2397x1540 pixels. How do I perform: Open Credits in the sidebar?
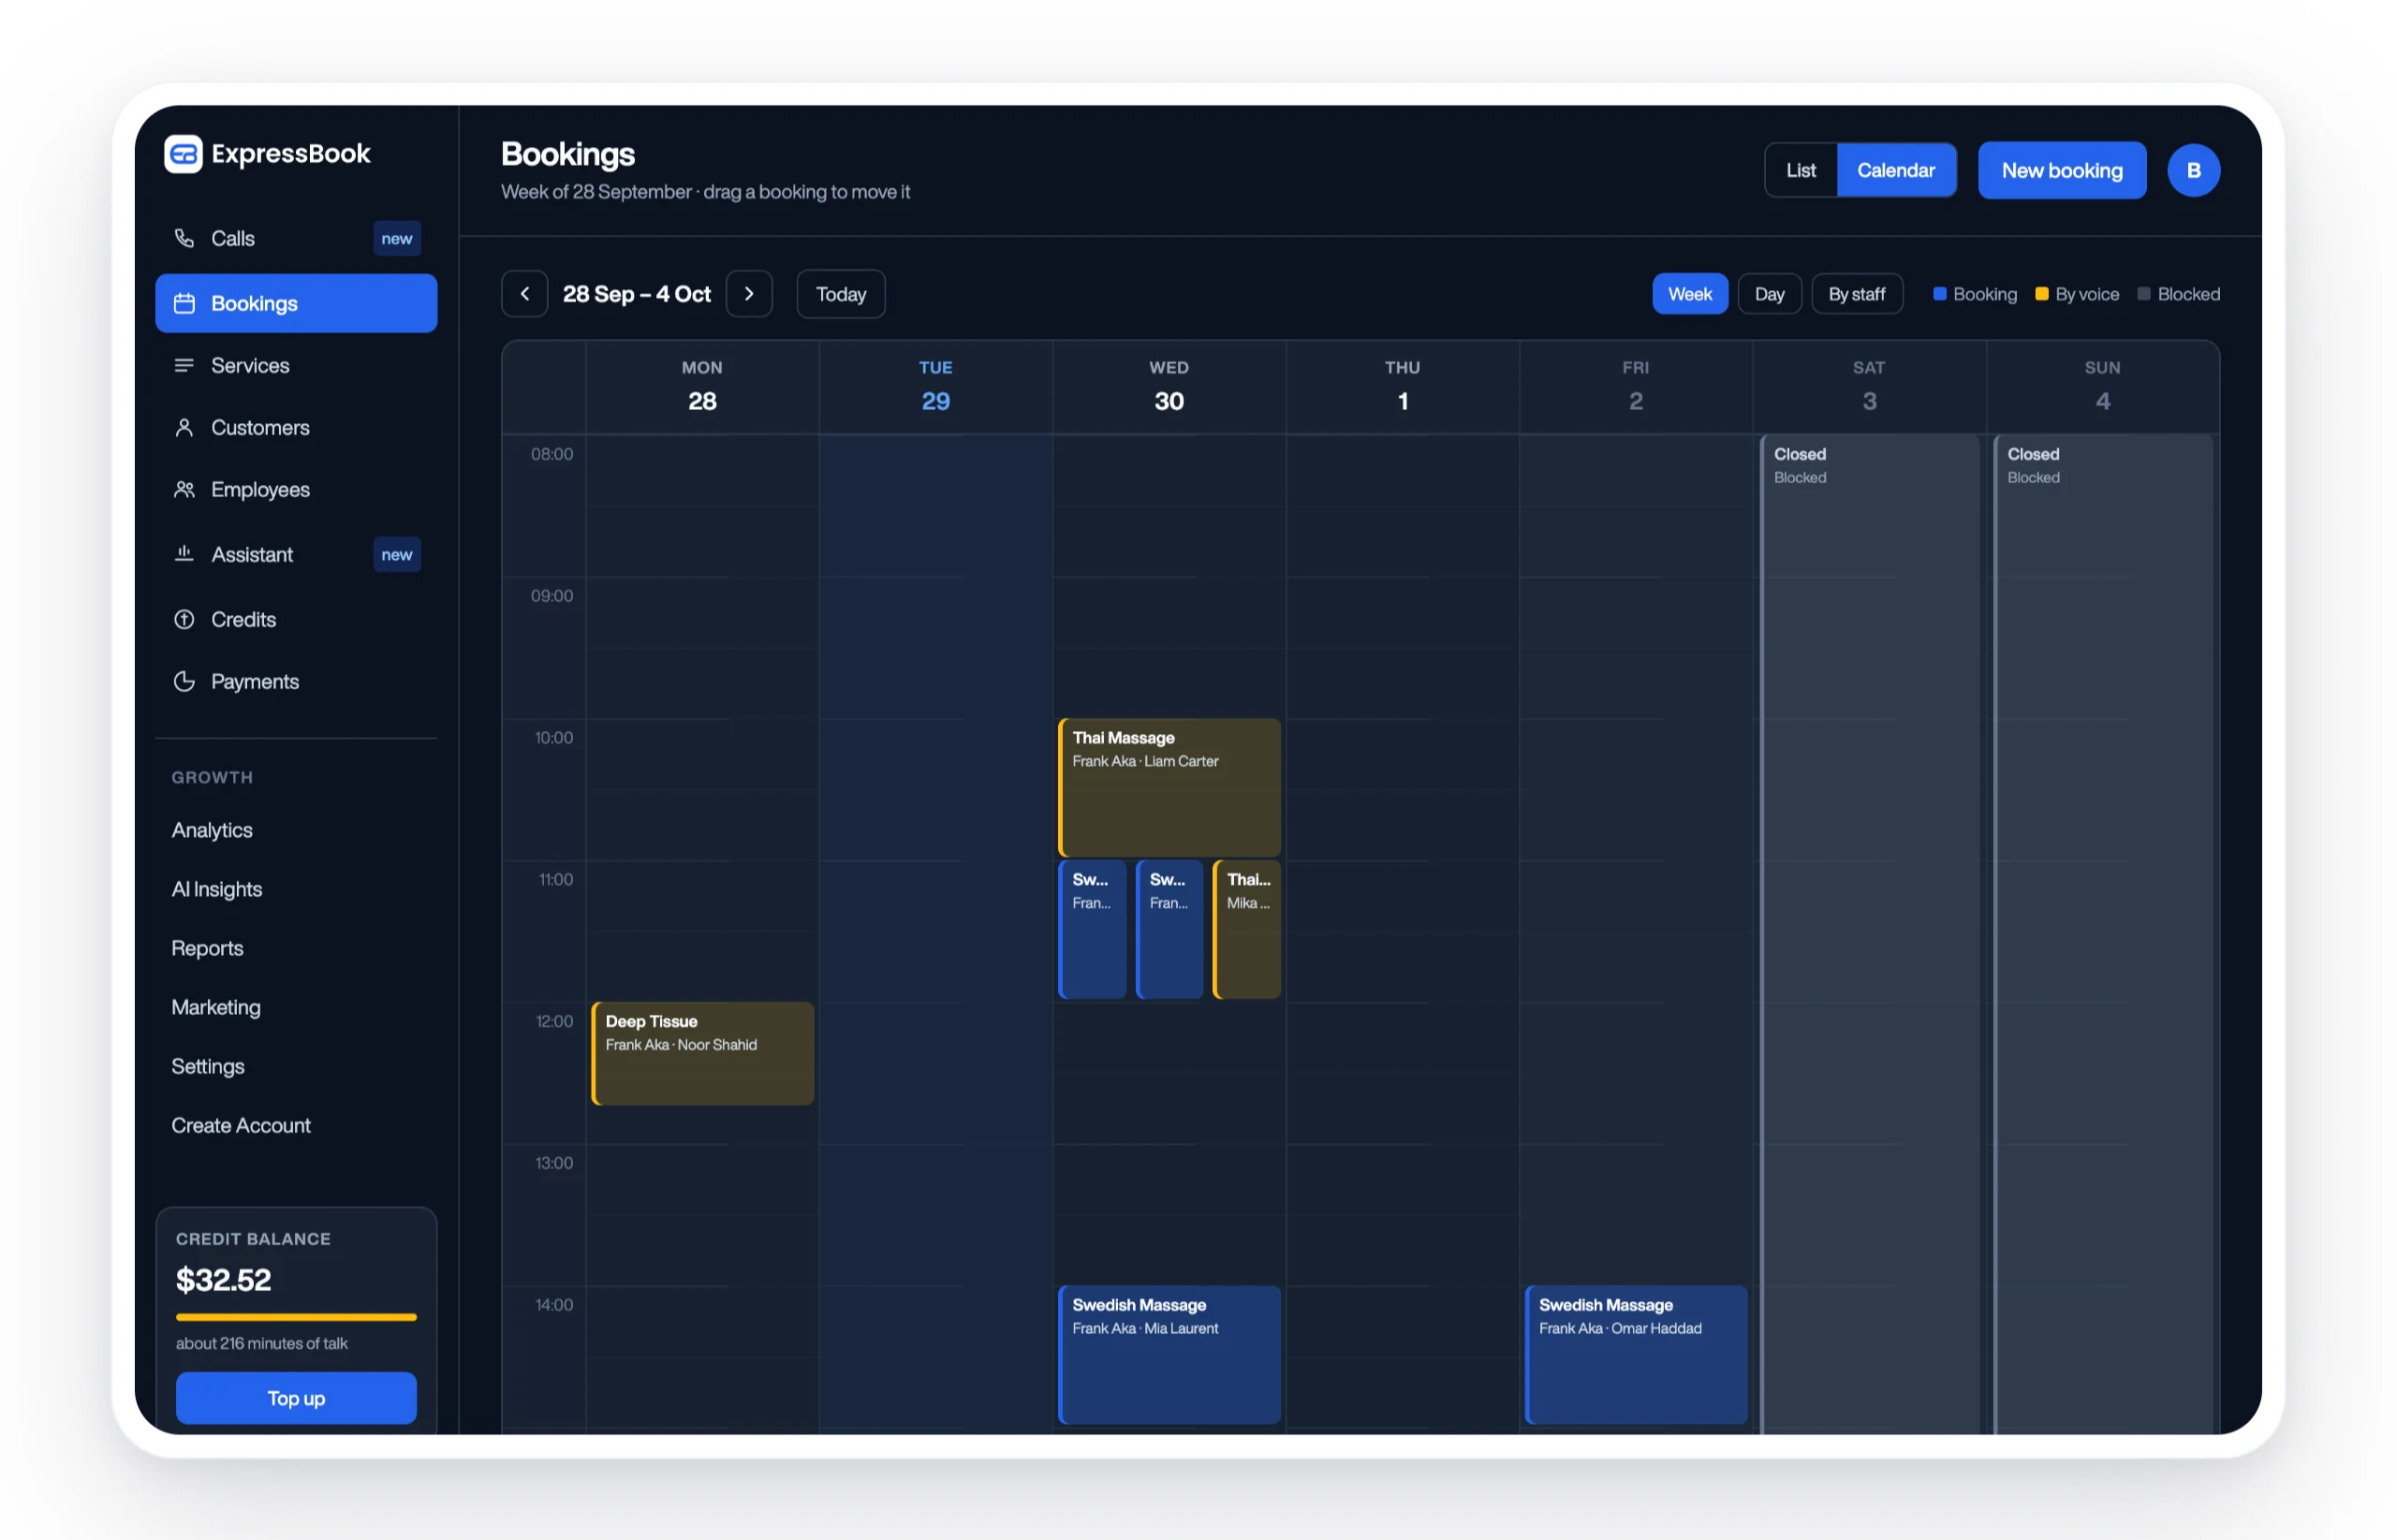(x=296, y=619)
